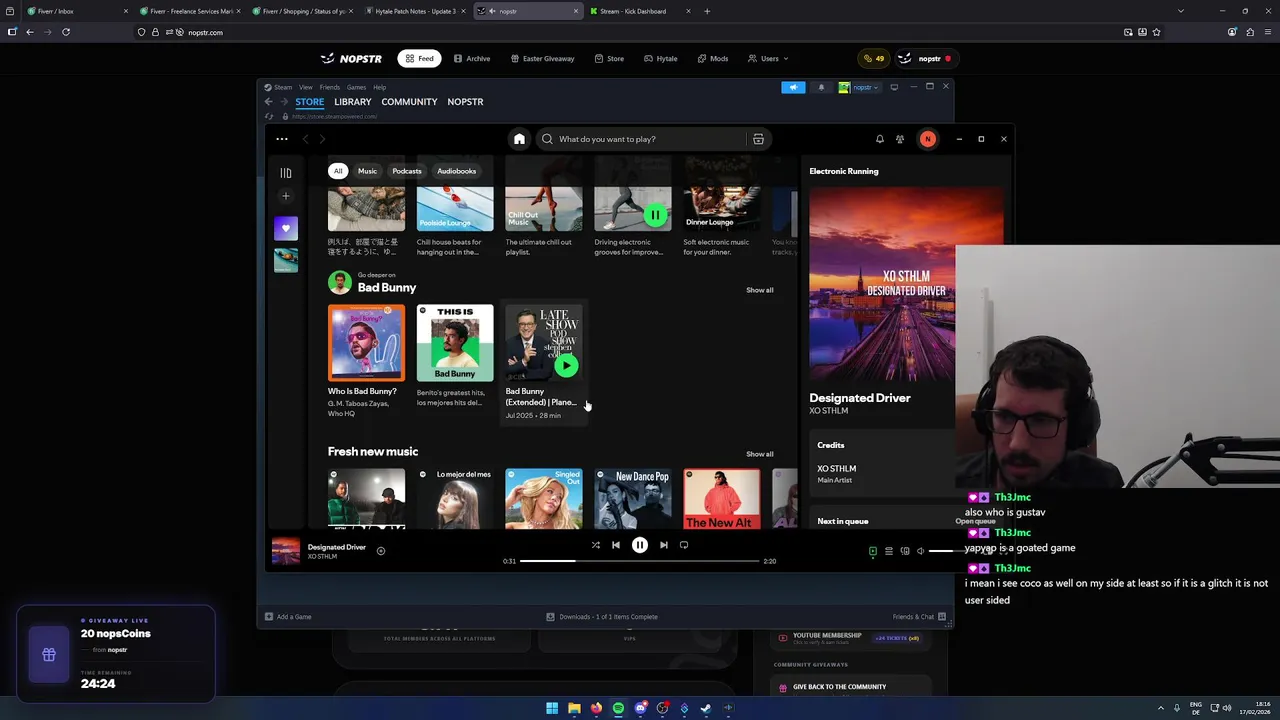Click Your Library icon in Spotify sidebar
This screenshot has height=720, width=1280.
pyautogui.click(x=286, y=173)
